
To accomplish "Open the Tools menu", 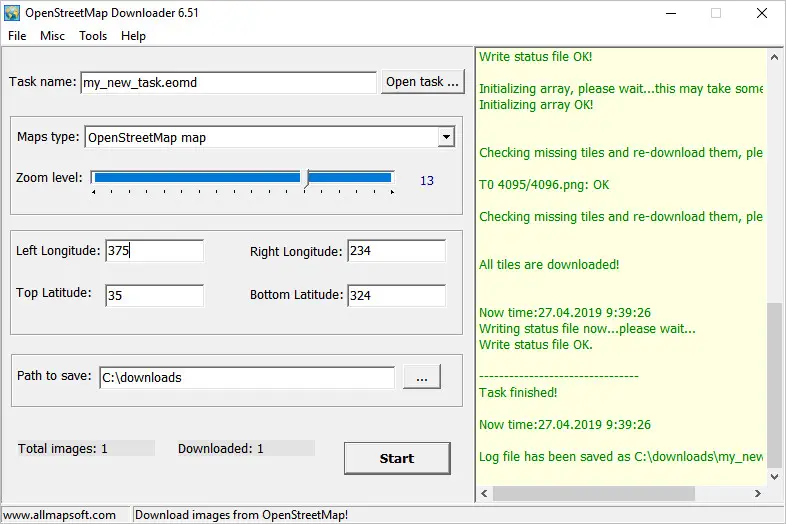I will pyautogui.click(x=93, y=36).
